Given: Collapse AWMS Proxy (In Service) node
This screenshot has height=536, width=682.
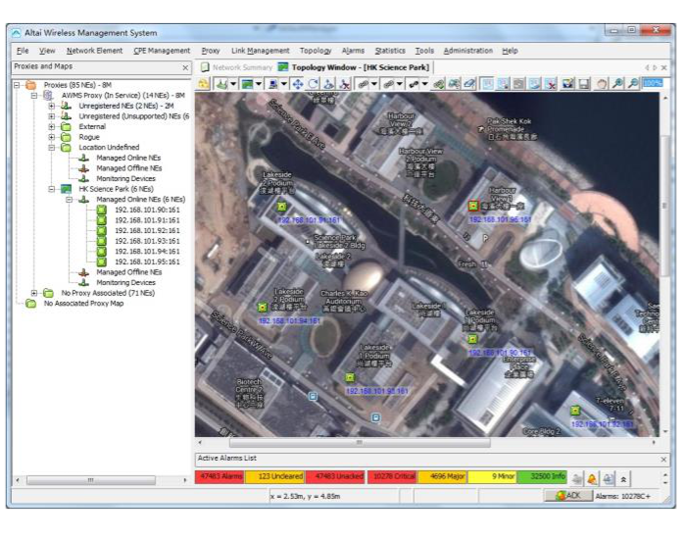Looking at the screenshot, I should [x=34, y=95].
